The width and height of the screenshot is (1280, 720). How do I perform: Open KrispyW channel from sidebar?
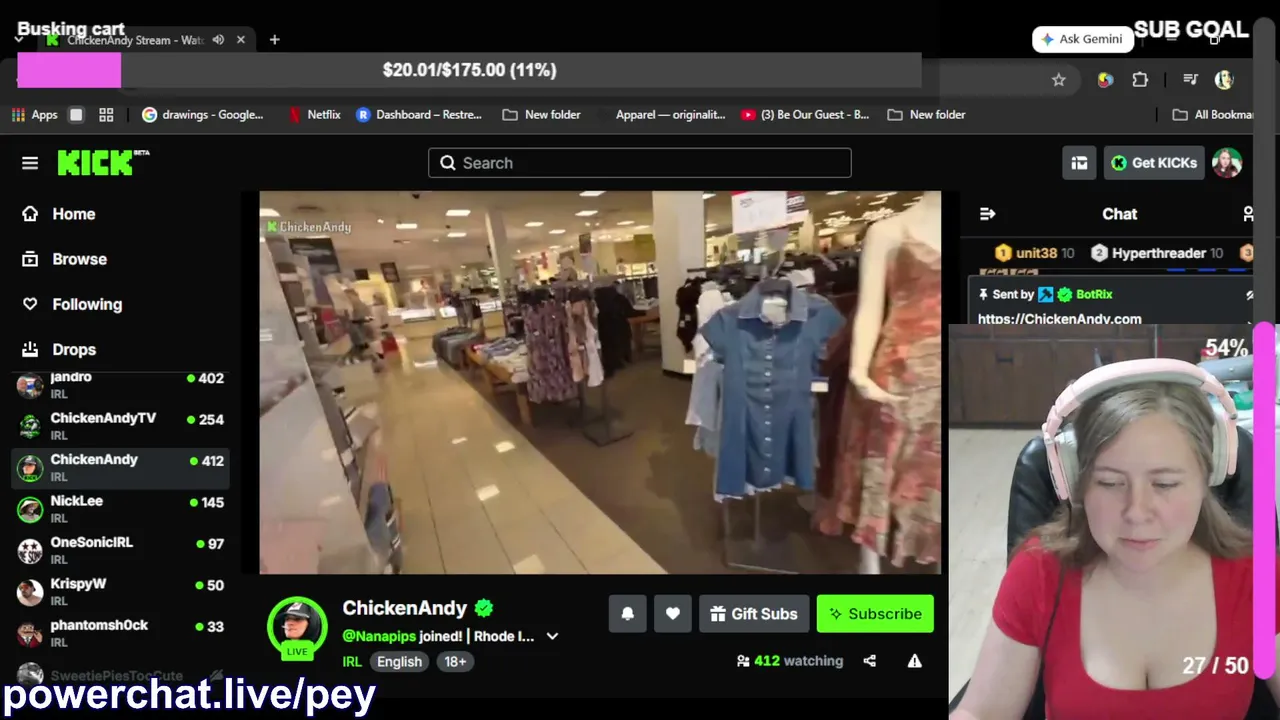click(120, 591)
